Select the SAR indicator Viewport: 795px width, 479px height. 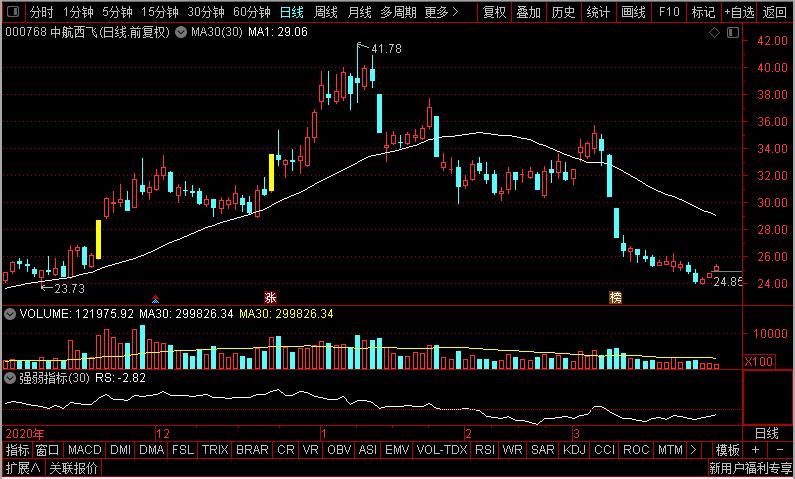[x=543, y=450]
